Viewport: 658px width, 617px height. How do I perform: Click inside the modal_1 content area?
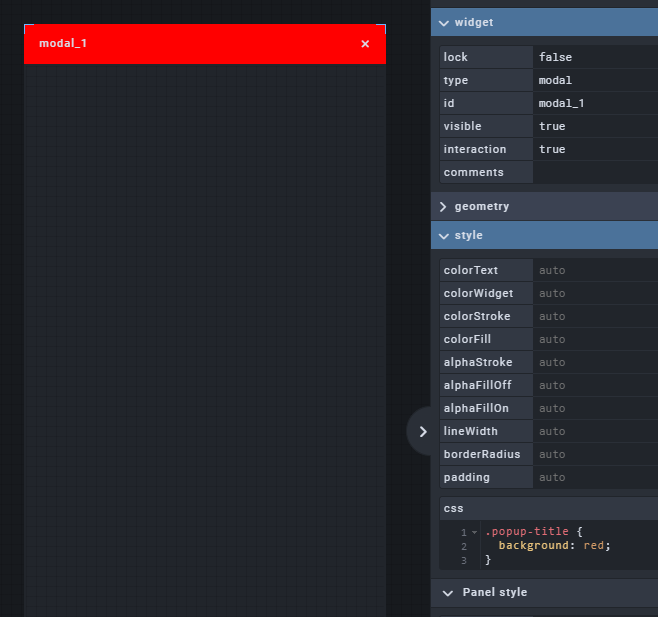[x=205, y=340]
